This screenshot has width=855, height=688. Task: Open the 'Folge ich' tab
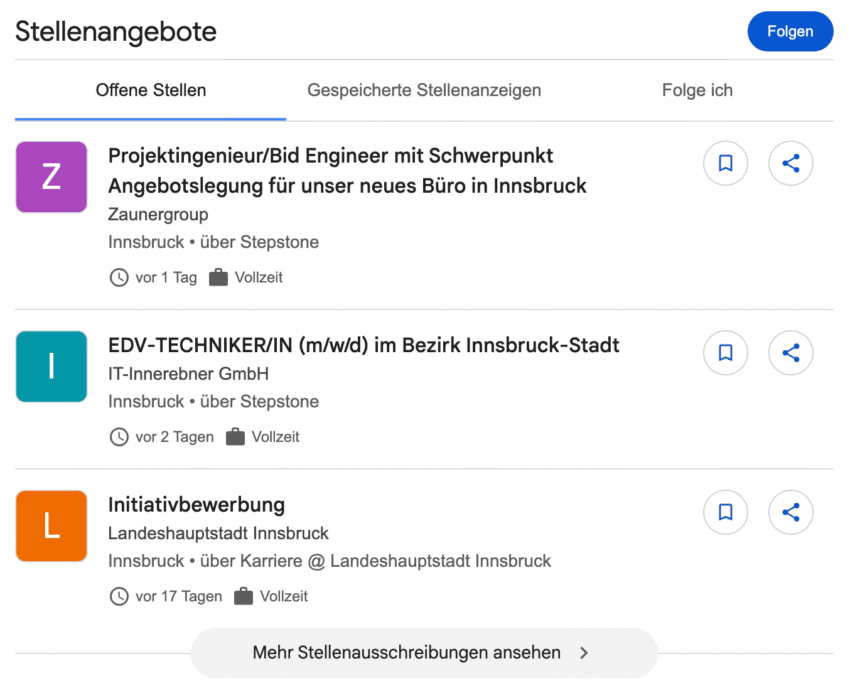(697, 90)
